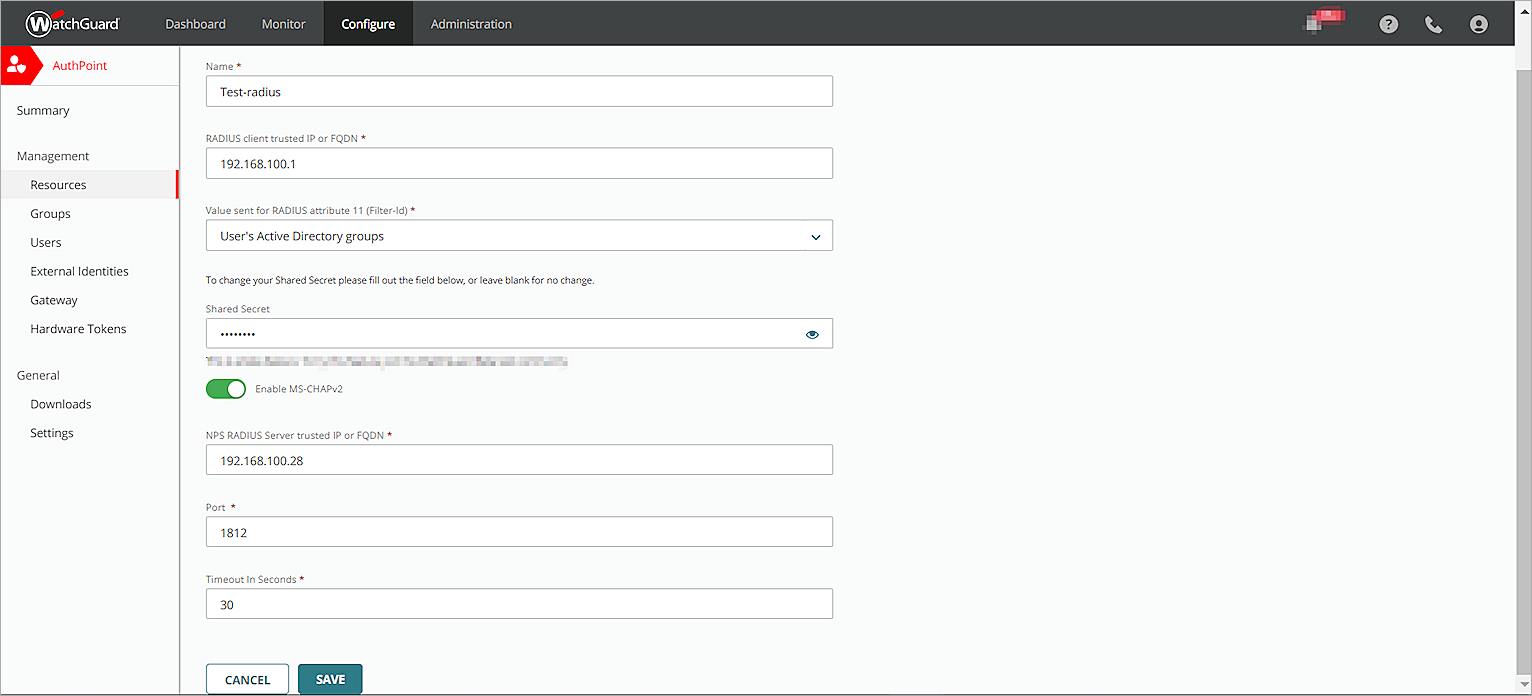Go to the Downloads section
This screenshot has height=696, width=1532.
[60, 403]
